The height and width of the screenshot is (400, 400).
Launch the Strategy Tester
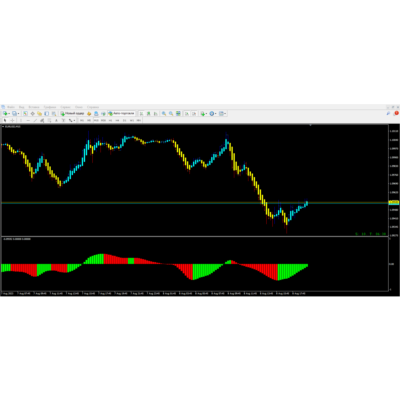[x=54, y=114]
